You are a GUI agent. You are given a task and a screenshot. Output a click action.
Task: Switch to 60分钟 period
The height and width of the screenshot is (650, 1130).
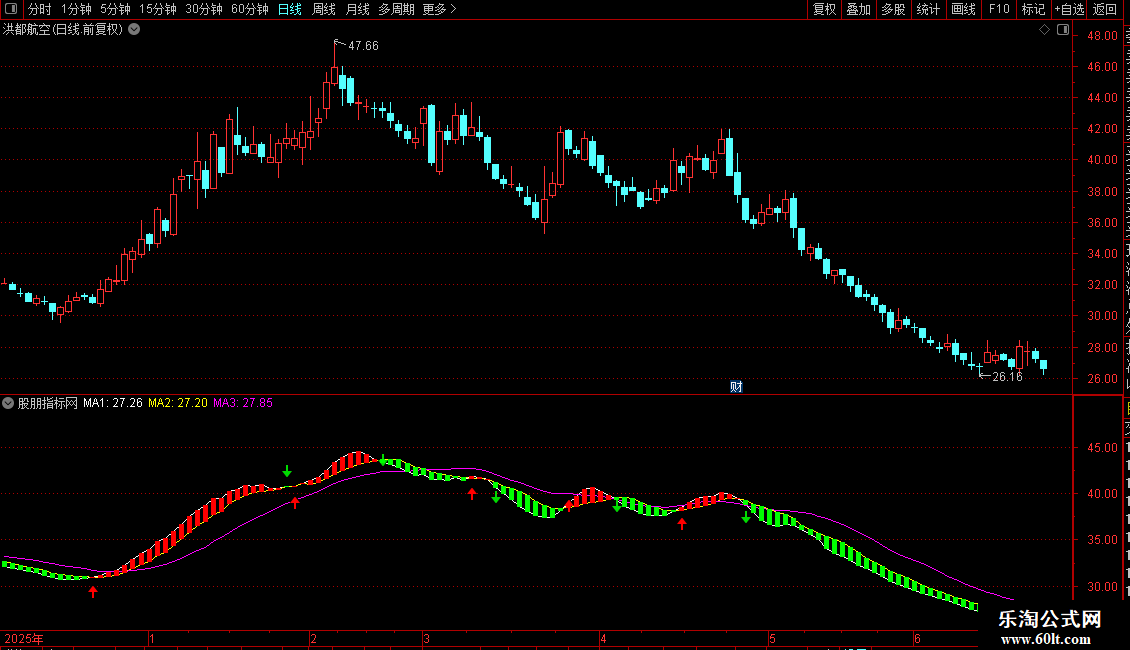(249, 9)
